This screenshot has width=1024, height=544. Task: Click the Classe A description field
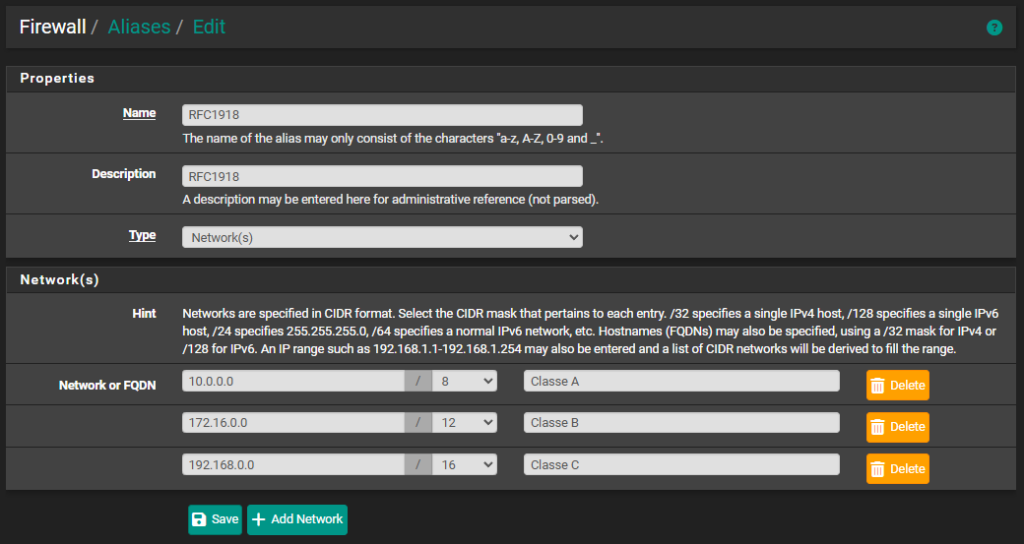tap(681, 381)
